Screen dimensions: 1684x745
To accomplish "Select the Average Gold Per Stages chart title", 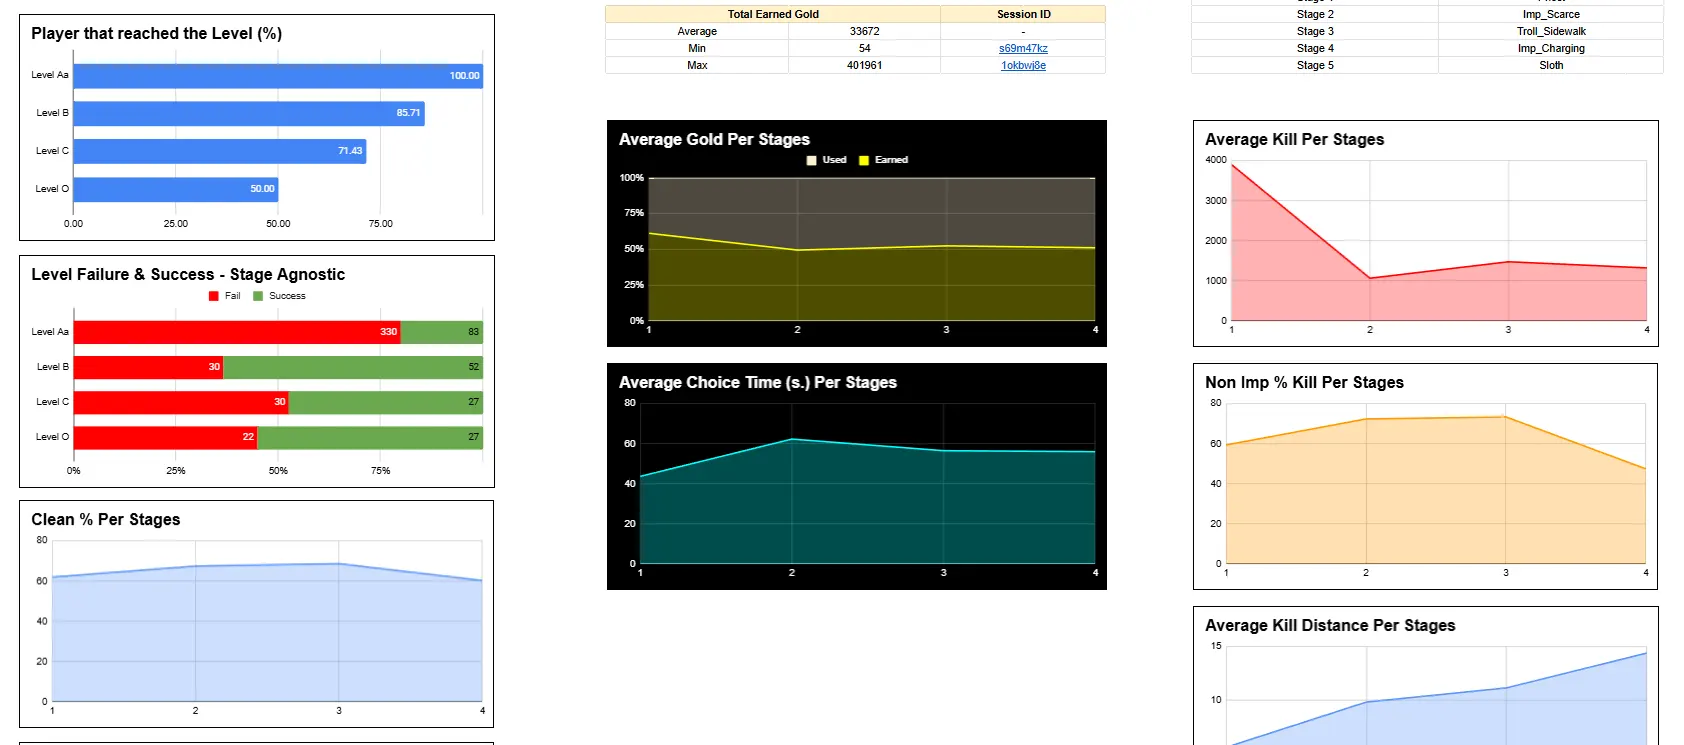I will pos(714,140).
